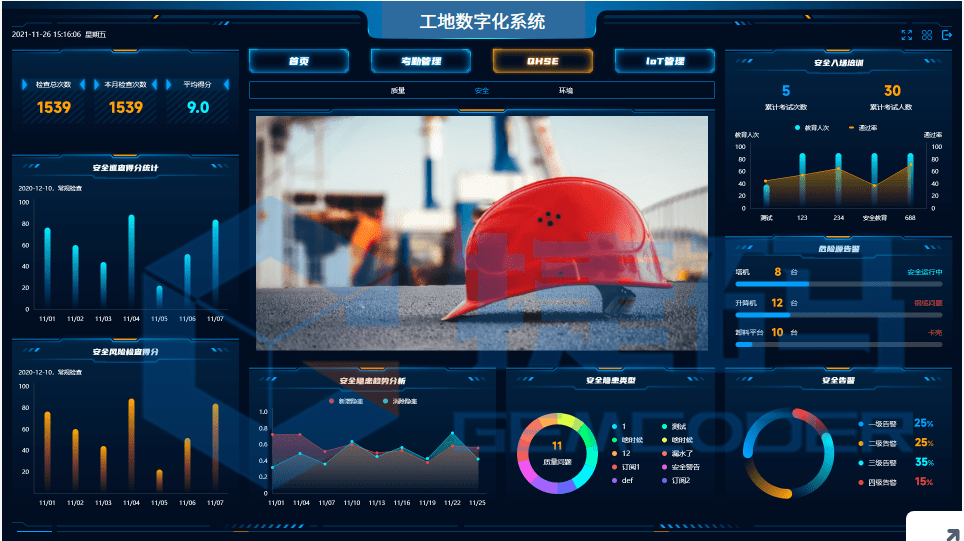Click the 安全警告 pink legend dot
The image size is (964, 541).
pyautogui.click(x=664, y=467)
